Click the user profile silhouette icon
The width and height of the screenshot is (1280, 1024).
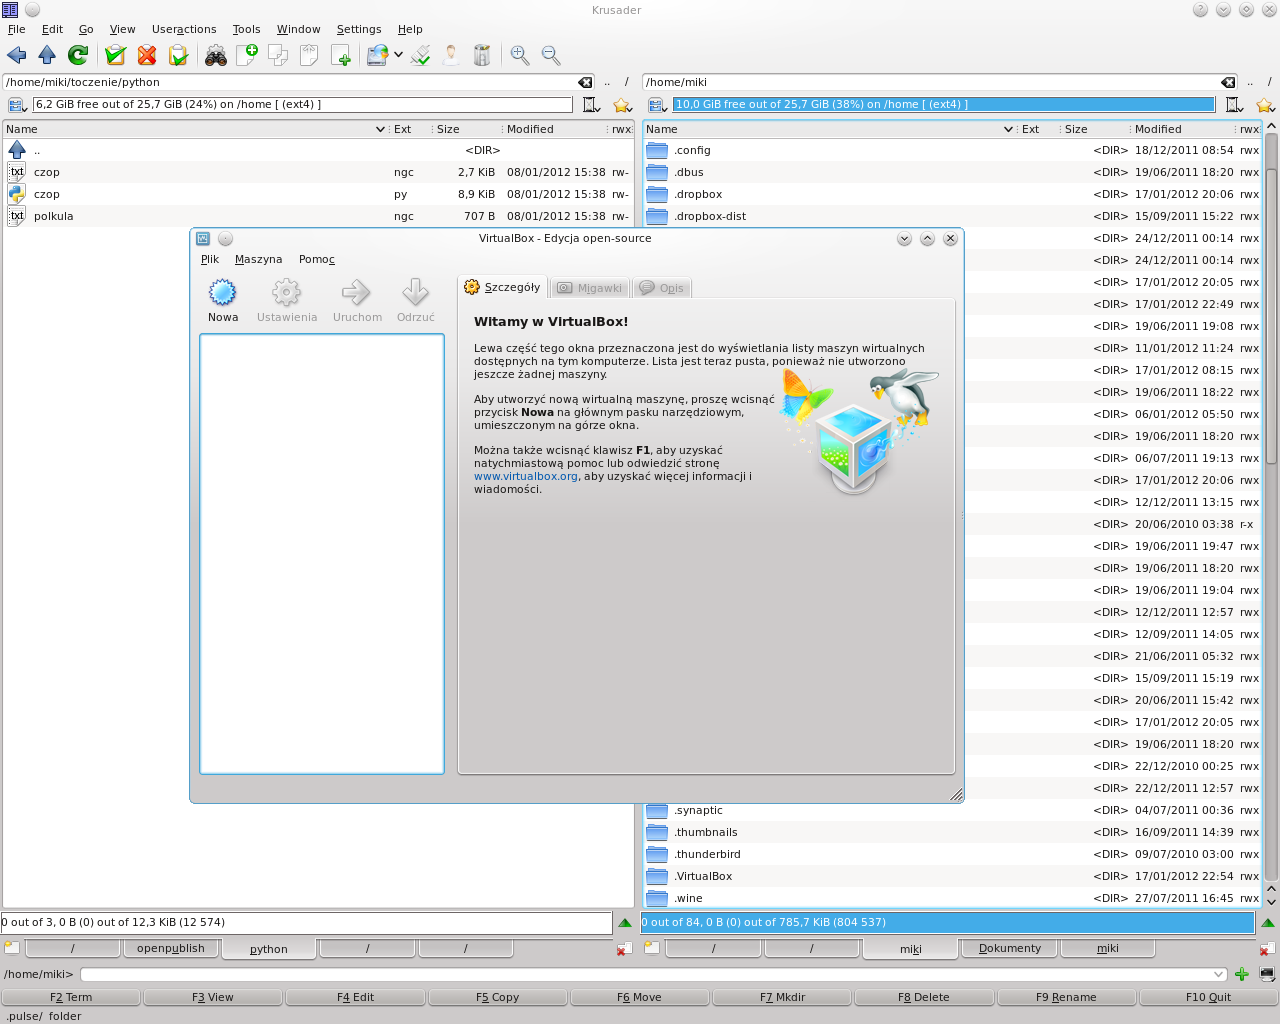451,55
